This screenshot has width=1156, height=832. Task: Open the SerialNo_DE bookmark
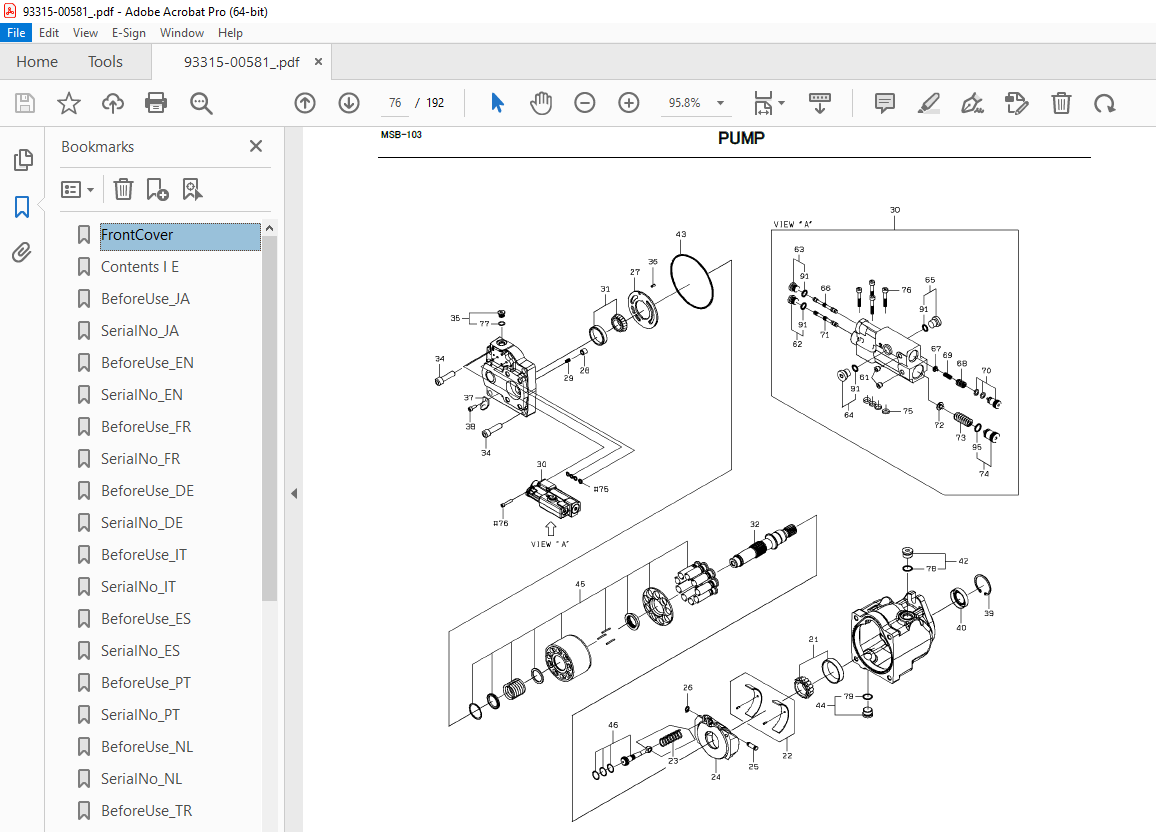[142, 523]
